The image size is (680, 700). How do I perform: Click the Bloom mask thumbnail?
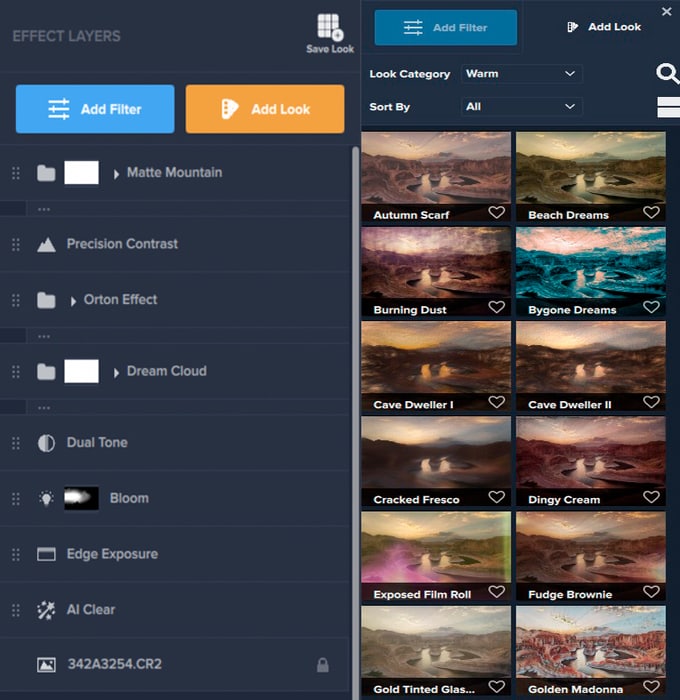[x=81, y=498]
